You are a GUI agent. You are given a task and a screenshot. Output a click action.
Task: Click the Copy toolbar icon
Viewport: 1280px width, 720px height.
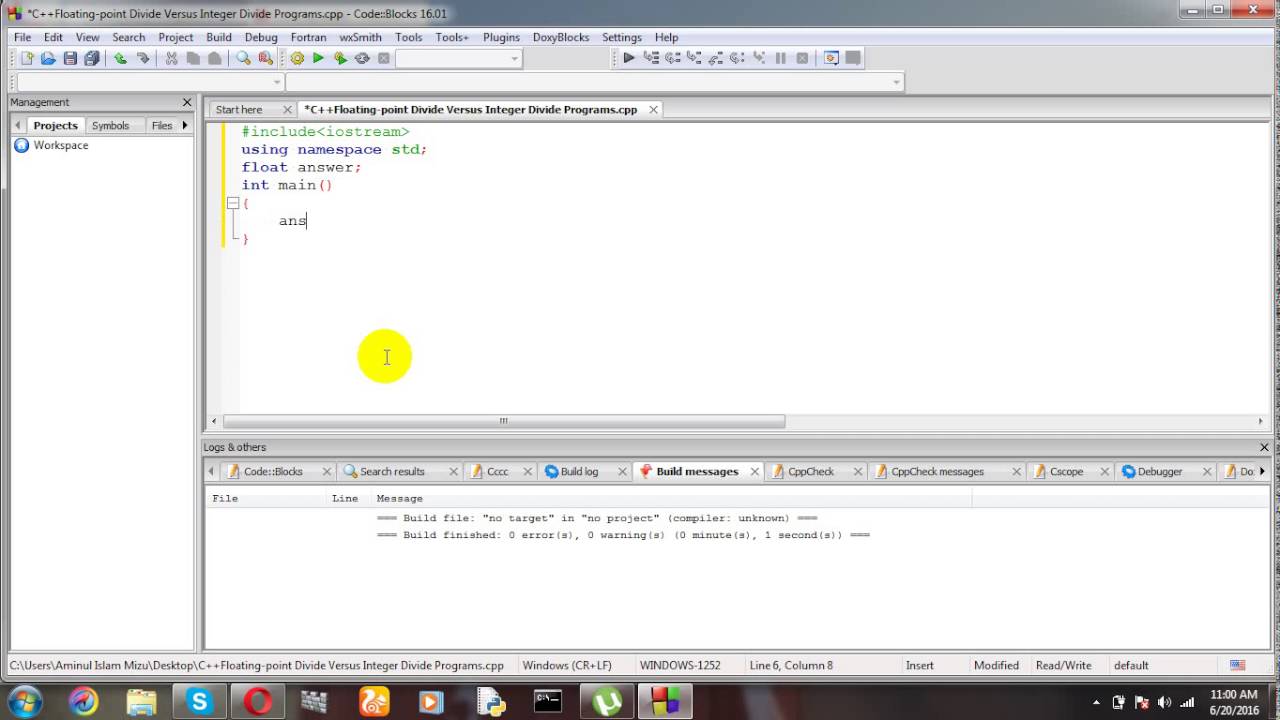click(193, 58)
